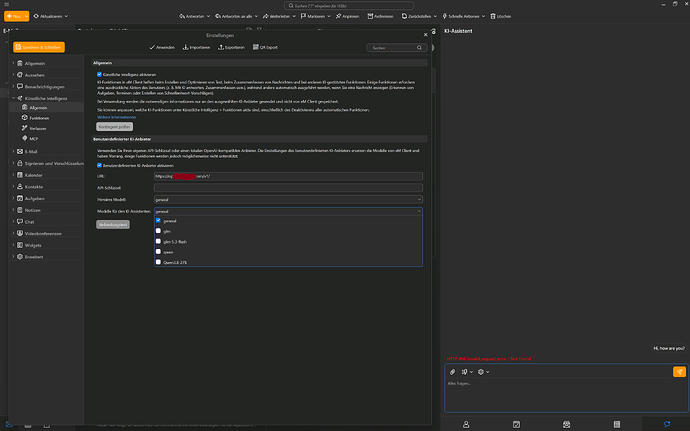Check the glm-5.3-flash model checkbox
Screen dimensions: 690x431
(x=158, y=241)
